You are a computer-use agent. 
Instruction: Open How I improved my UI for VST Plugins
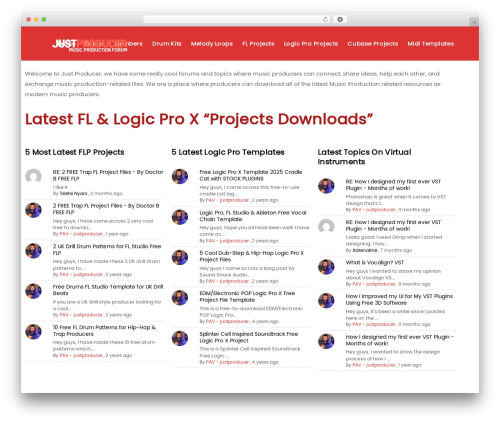399,300
